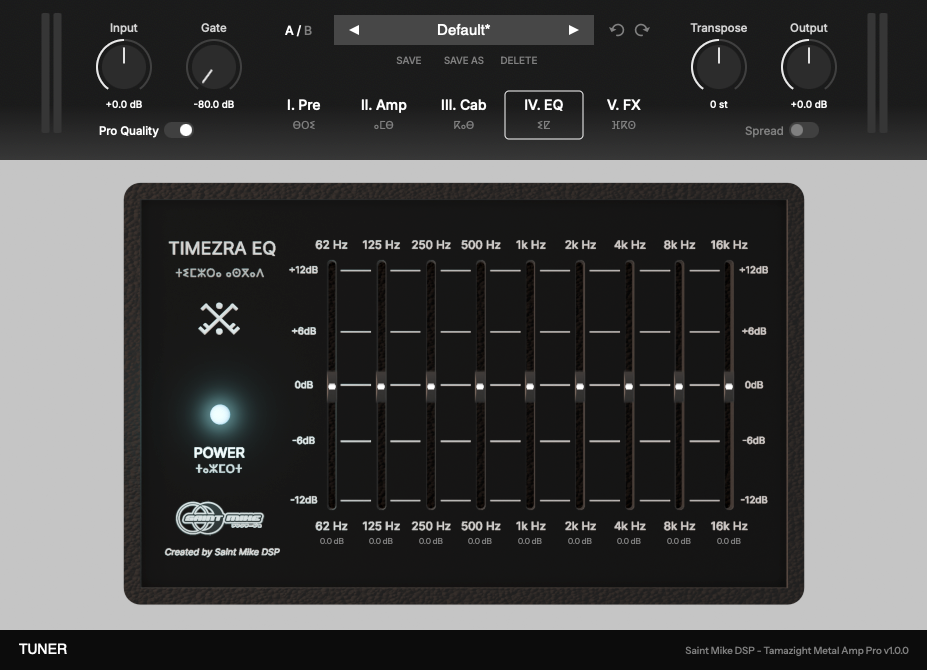Open the TUNER at the bottom left
Viewport: 927px width, 670px height.
[x=42, y=649]
